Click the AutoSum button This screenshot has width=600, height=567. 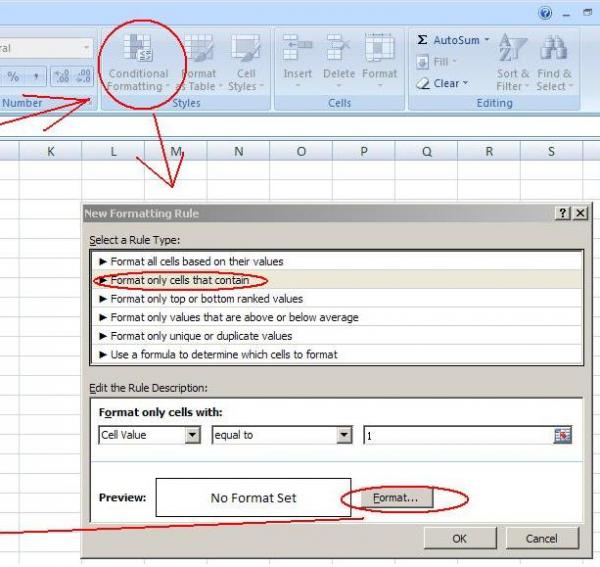pos(452,40)
